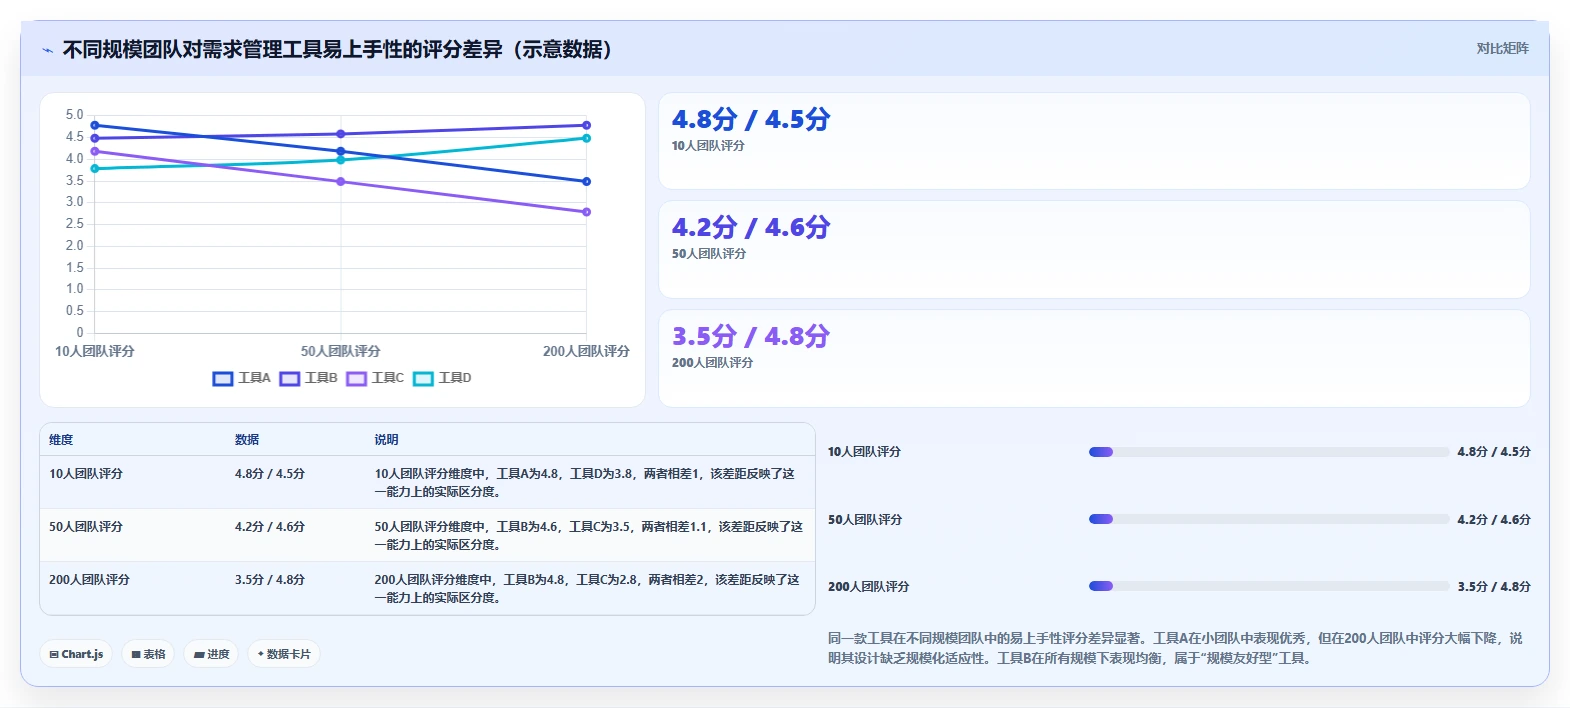Click the 工具A point at 10人团队评分

pyautogui.click(x=95, y=125)
